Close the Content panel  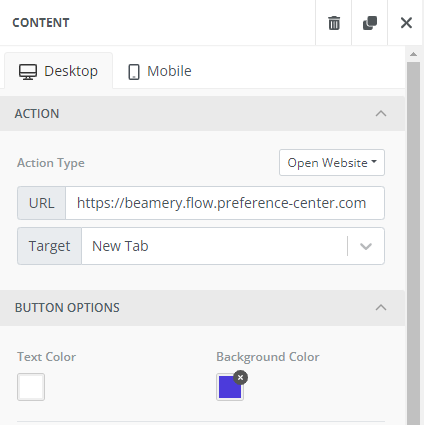406,23
